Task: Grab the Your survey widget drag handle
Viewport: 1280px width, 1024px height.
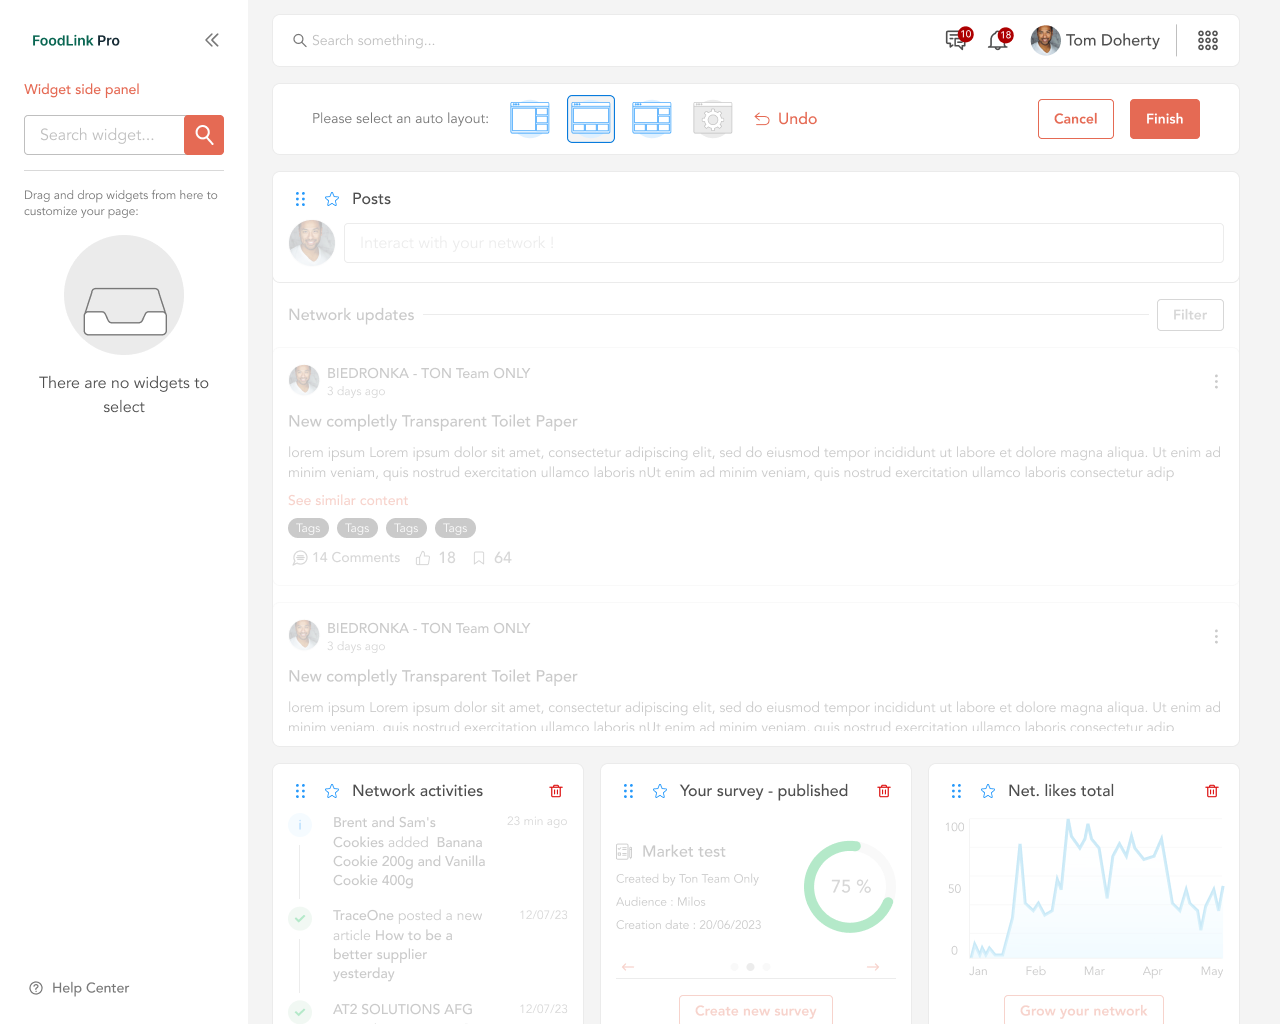Action: pos(628,791)
